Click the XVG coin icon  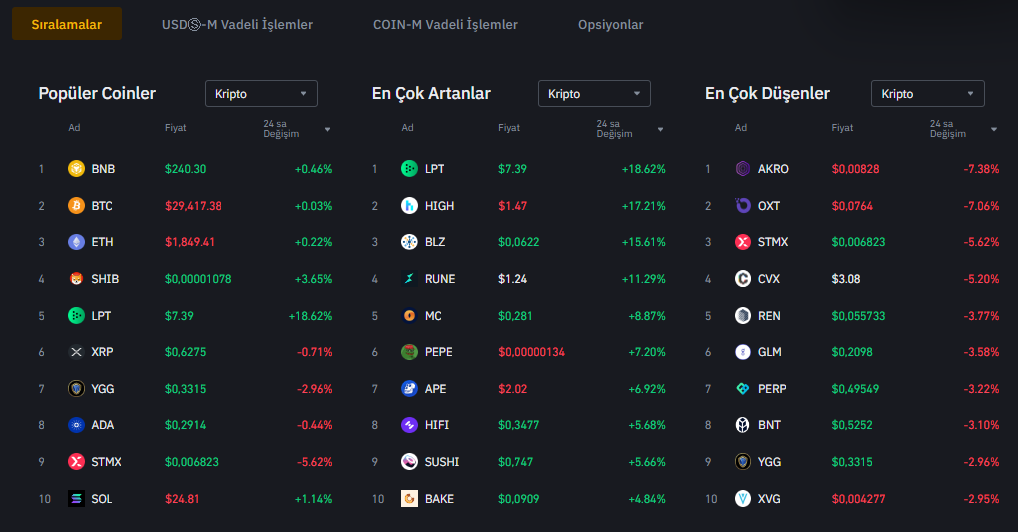coord(742,498)
